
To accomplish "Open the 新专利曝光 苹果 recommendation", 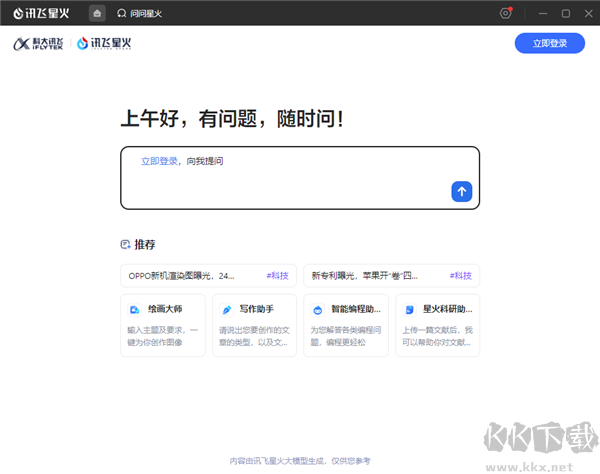I will [x=391, y=275].
